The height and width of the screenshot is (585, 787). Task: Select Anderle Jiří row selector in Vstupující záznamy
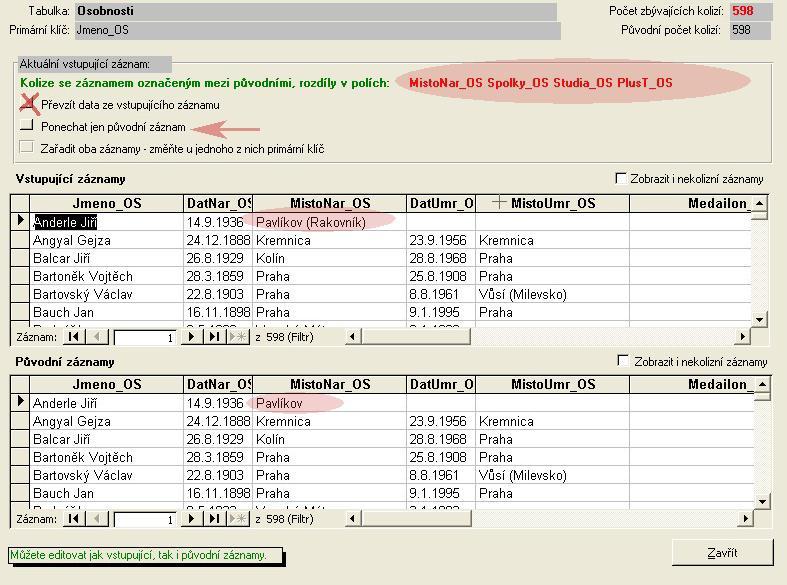point(20,221)
